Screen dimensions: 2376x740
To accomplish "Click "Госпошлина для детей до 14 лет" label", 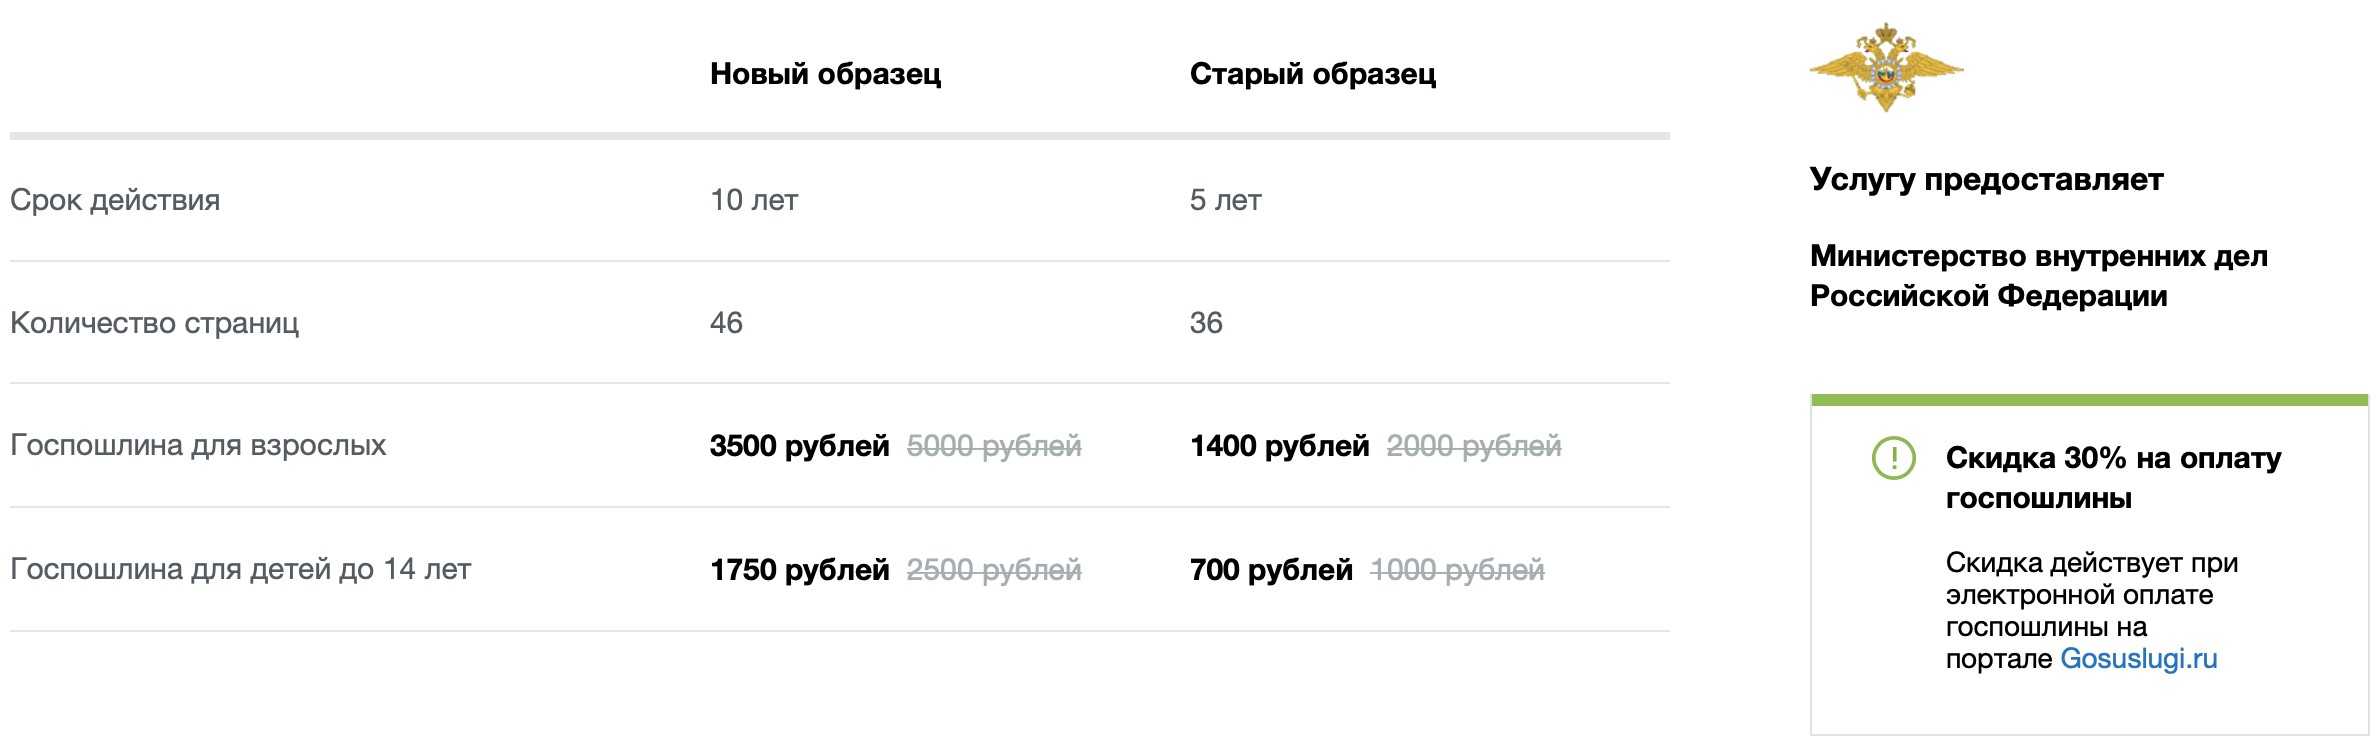I will click(240, 569).
